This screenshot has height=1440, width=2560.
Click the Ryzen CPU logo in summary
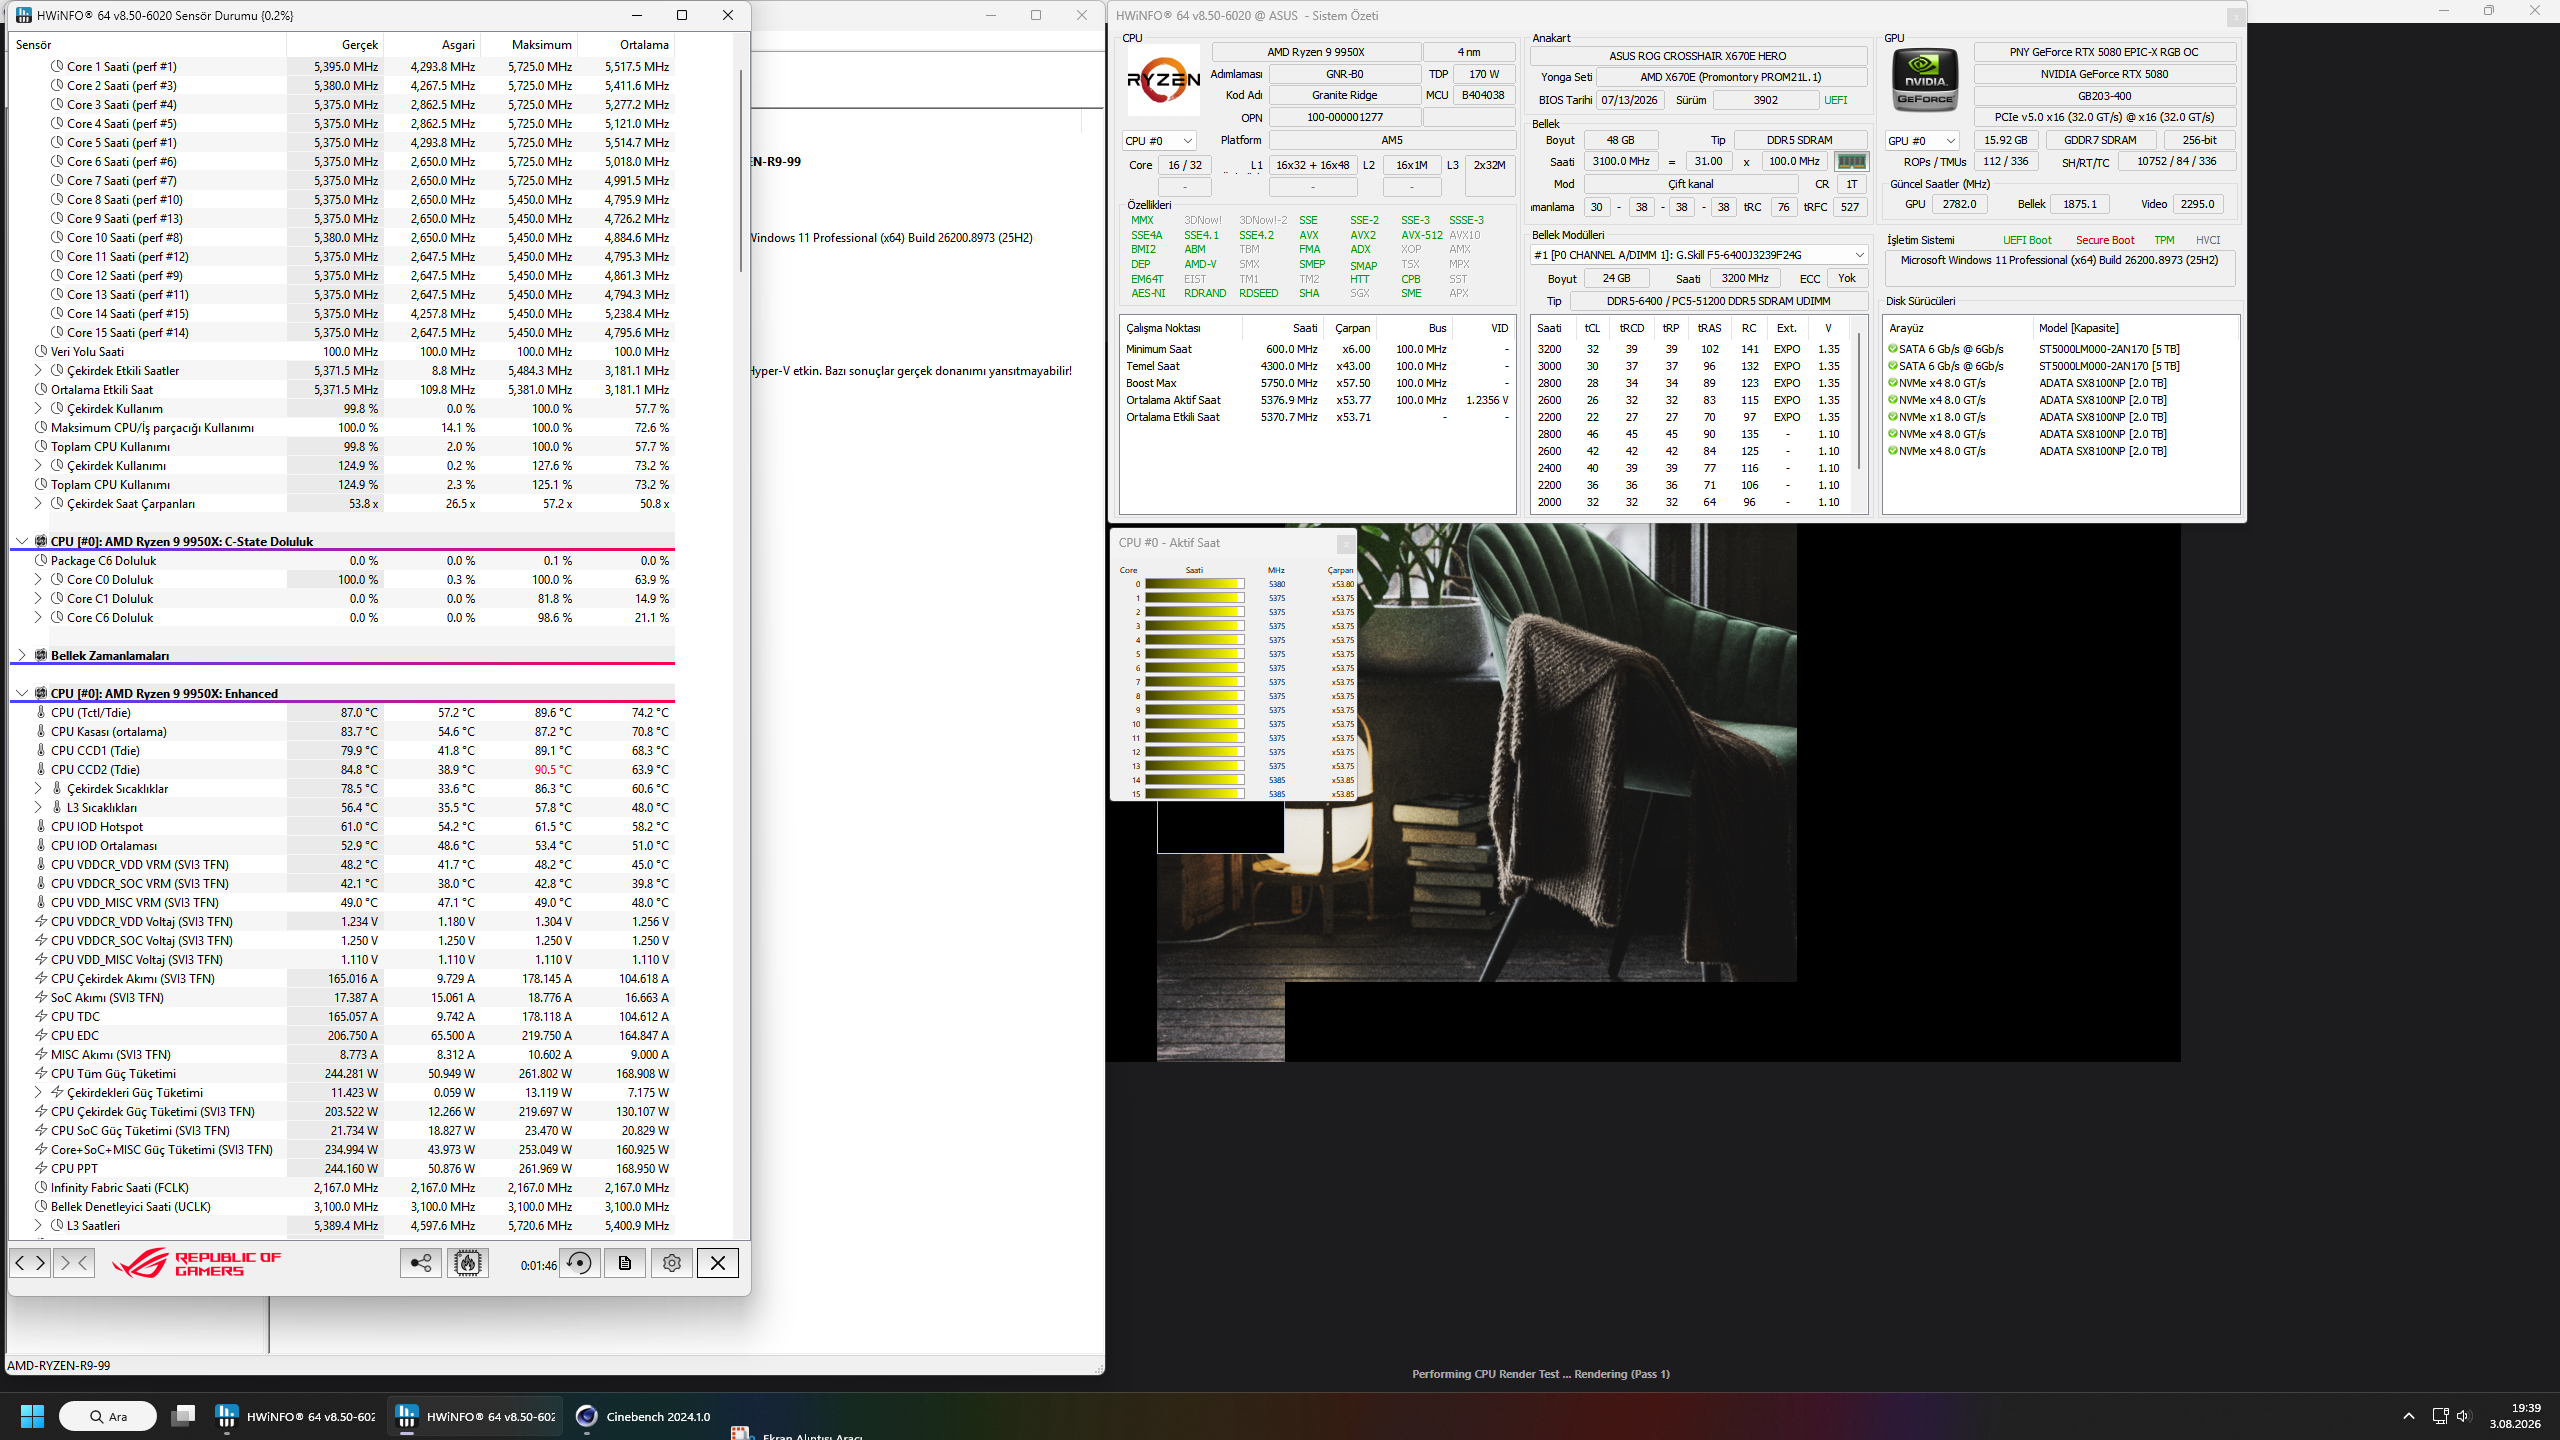click(1163, 80)
